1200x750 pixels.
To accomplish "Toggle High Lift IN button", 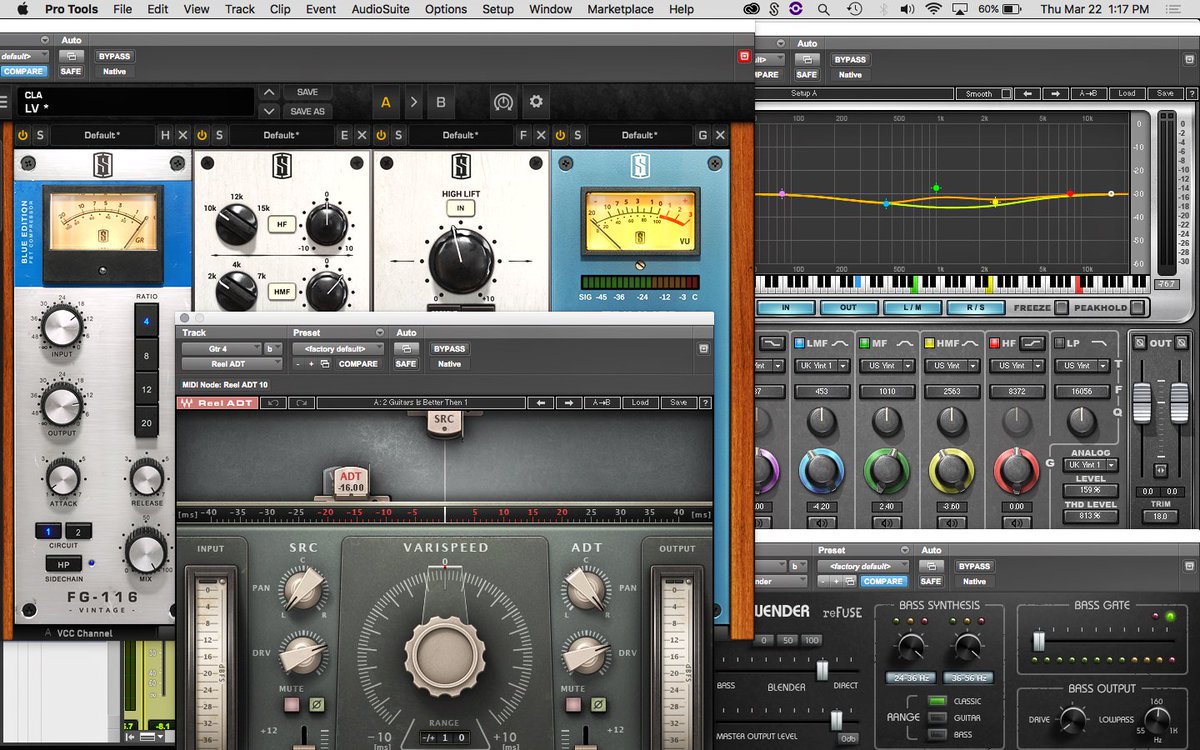I will (460, 208).
